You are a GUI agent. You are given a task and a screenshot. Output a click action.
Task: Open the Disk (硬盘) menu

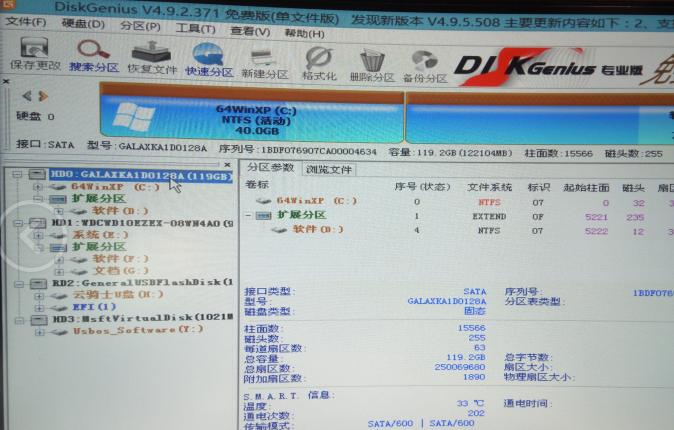83,23
